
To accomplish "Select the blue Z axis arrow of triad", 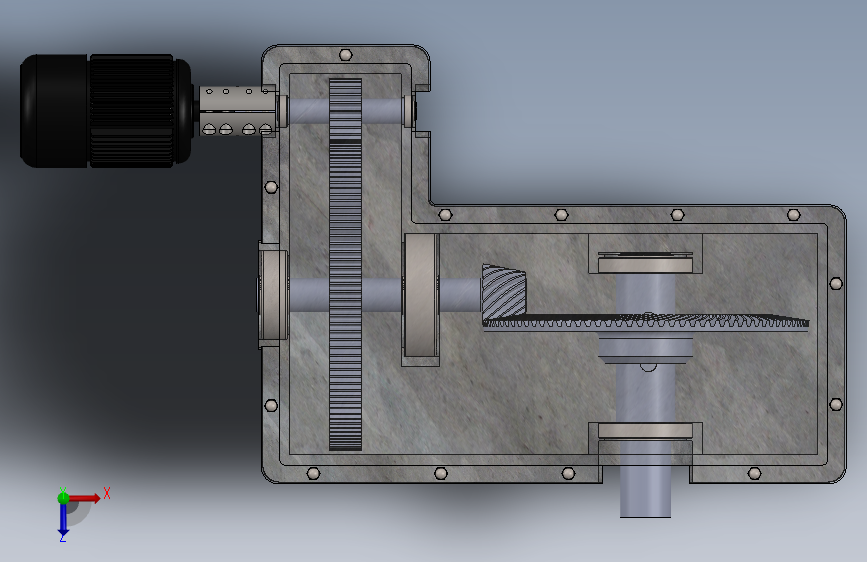I will coord(63,520).
